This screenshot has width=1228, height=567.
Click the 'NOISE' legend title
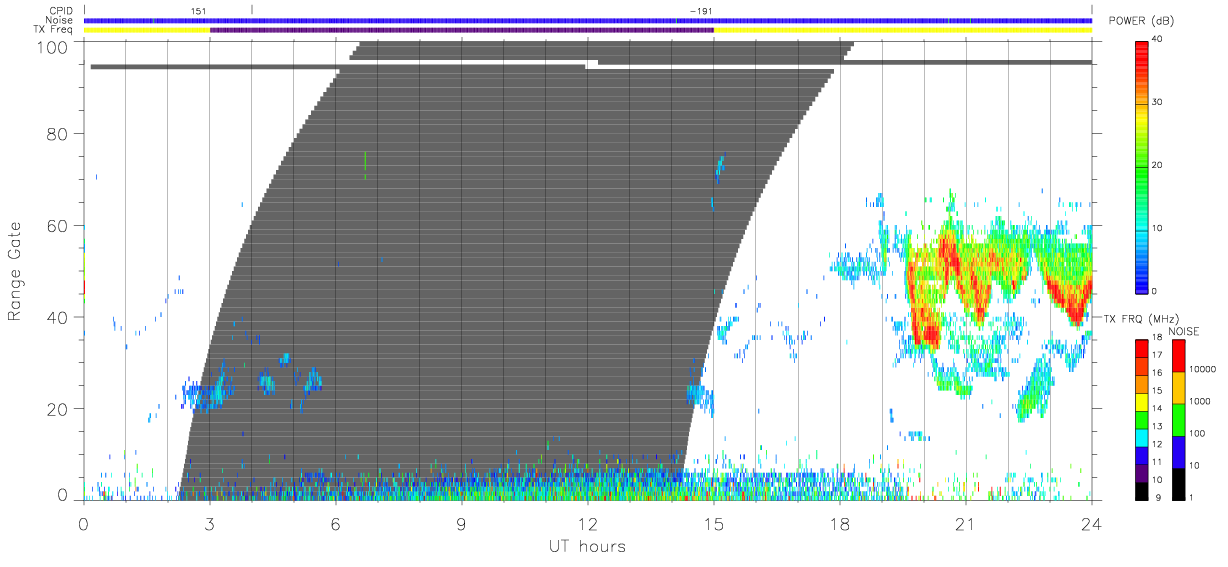click(x=1184, y=330)
